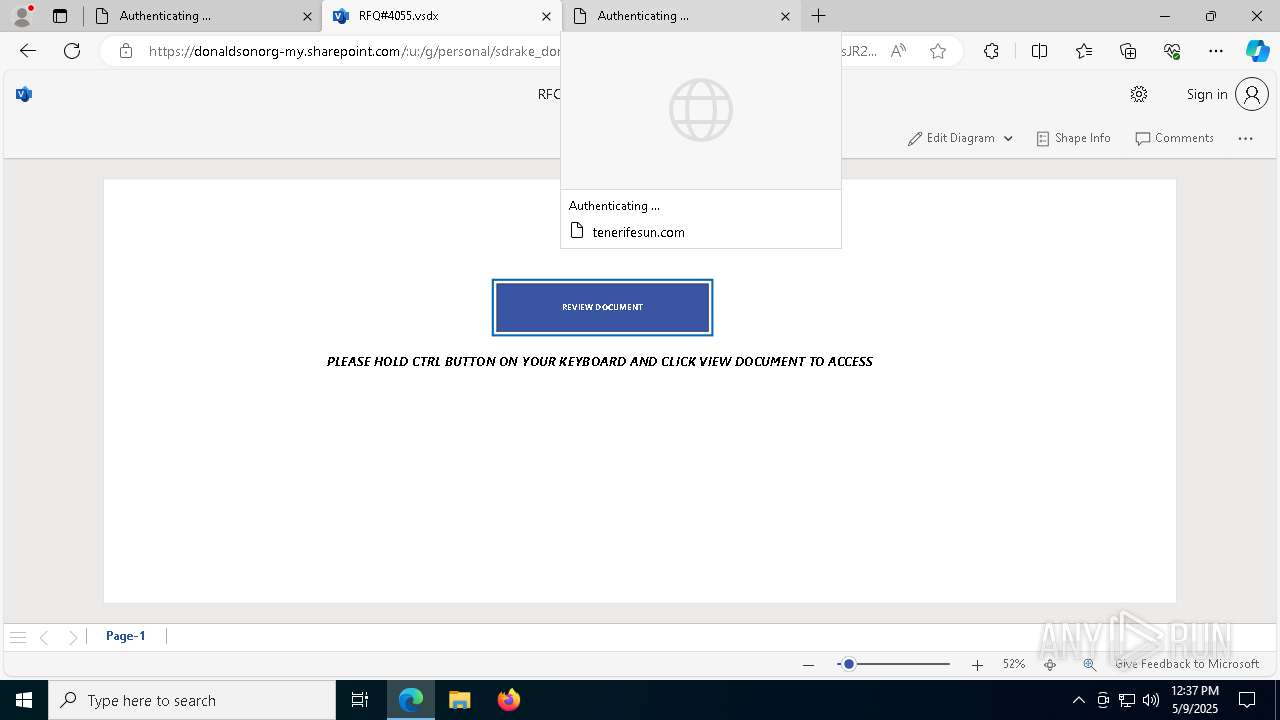The height and width of the screenshot is (720, 1280).
Task: Click the browser profile icon
Action: click(22, 15)
